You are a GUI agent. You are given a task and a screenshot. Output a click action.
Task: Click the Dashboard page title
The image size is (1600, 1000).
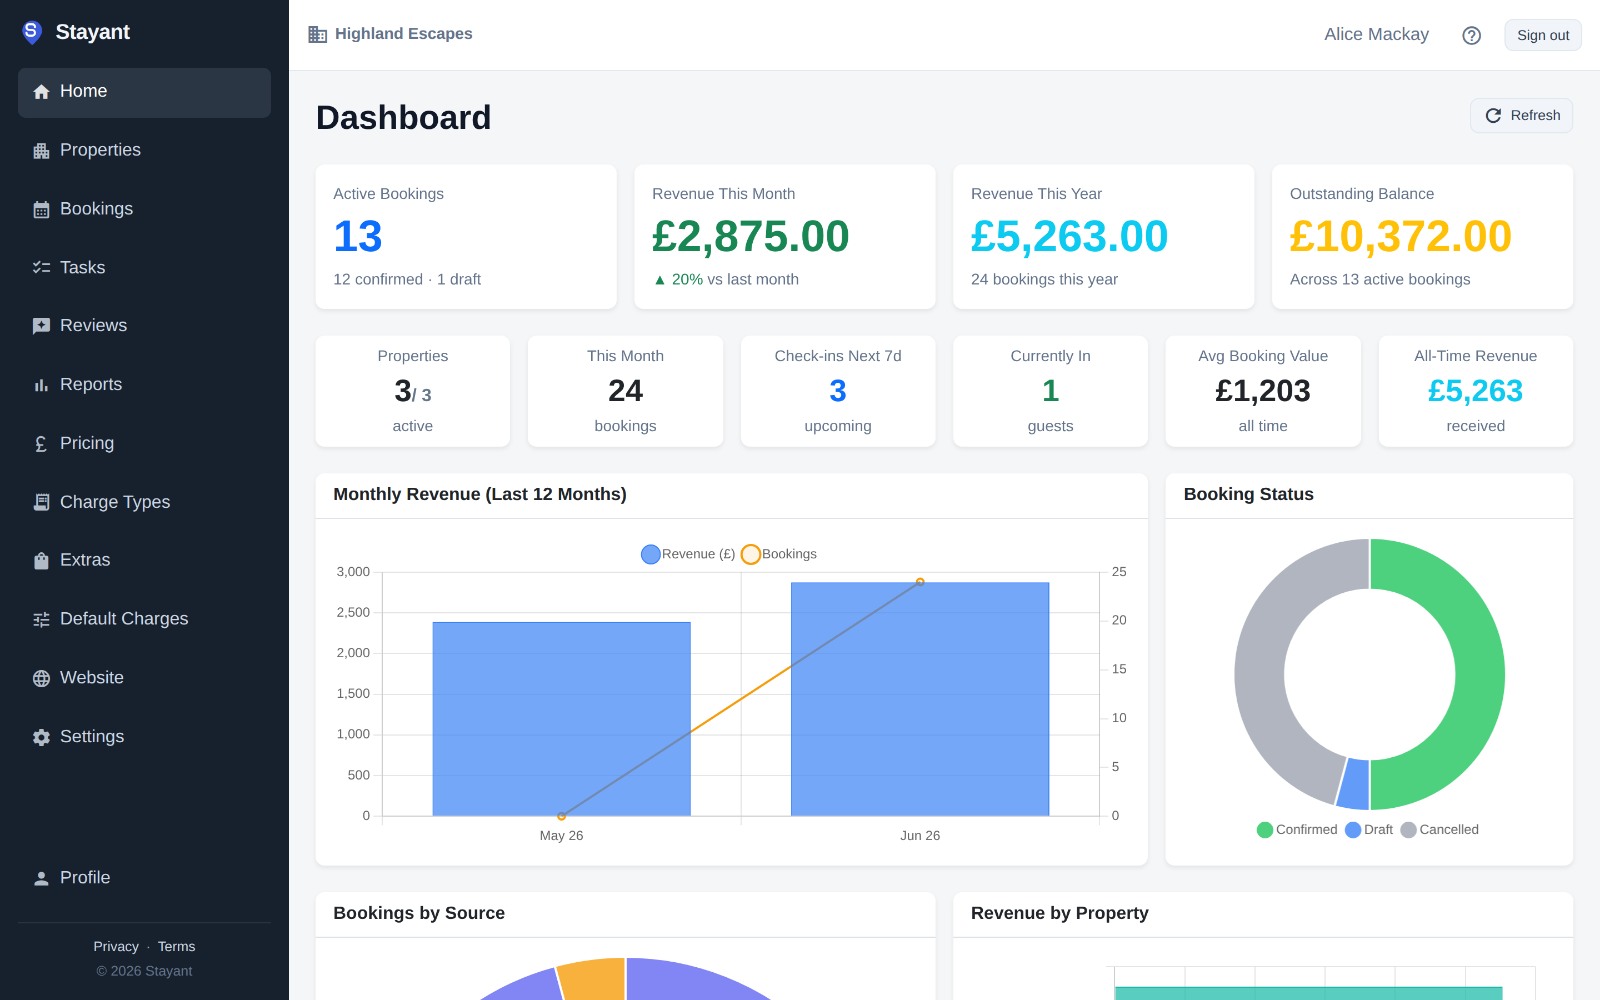click(404, 118)
